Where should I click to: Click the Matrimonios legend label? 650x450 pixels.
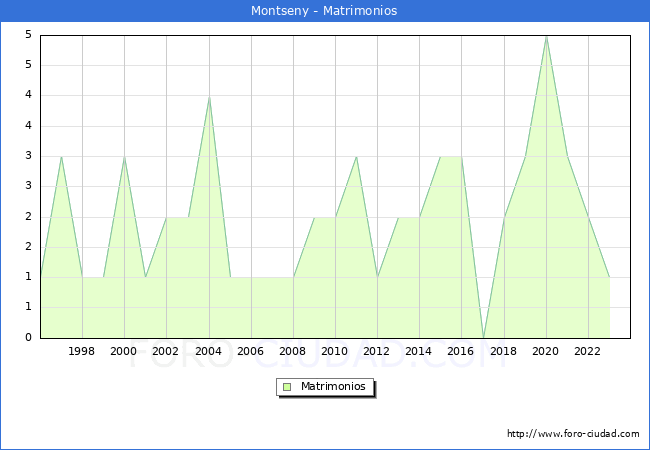[x=333, y=387]
